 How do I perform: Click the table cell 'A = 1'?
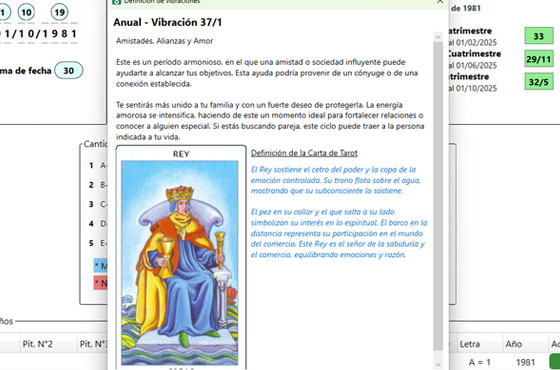point(479,362)
